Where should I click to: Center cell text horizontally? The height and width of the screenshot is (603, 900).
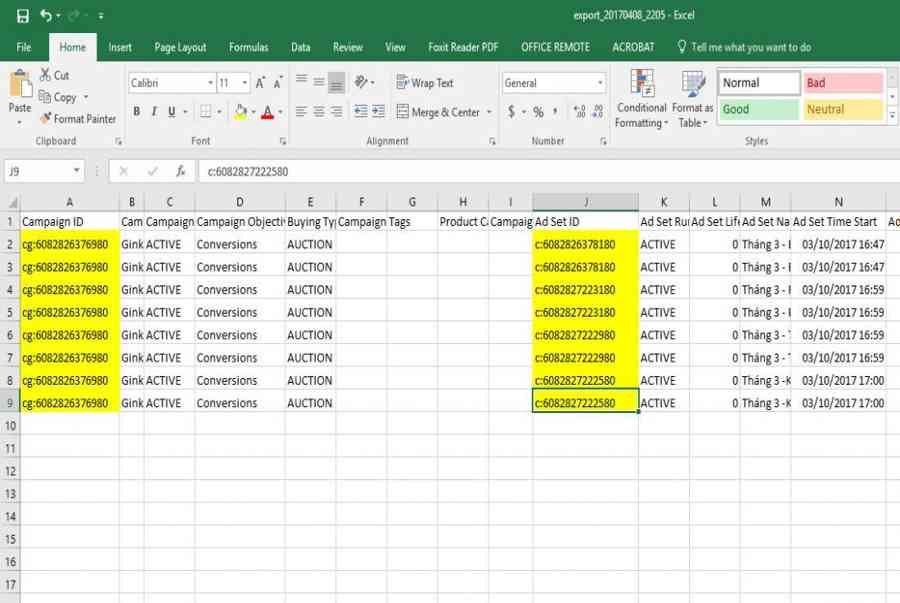point(319,111)
